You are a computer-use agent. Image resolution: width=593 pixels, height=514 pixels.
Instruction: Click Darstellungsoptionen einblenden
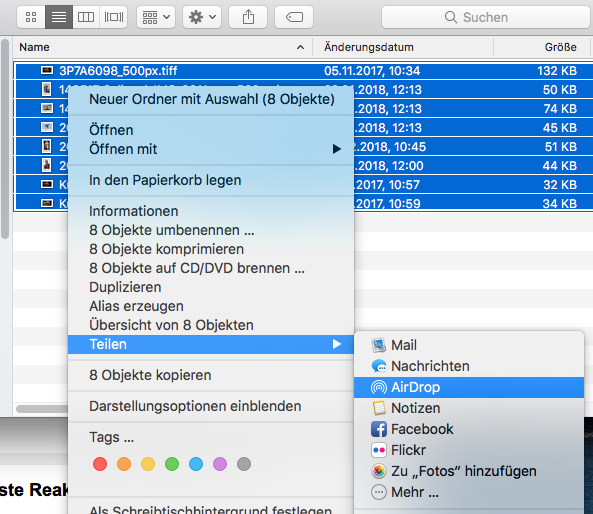pos(211,406)
